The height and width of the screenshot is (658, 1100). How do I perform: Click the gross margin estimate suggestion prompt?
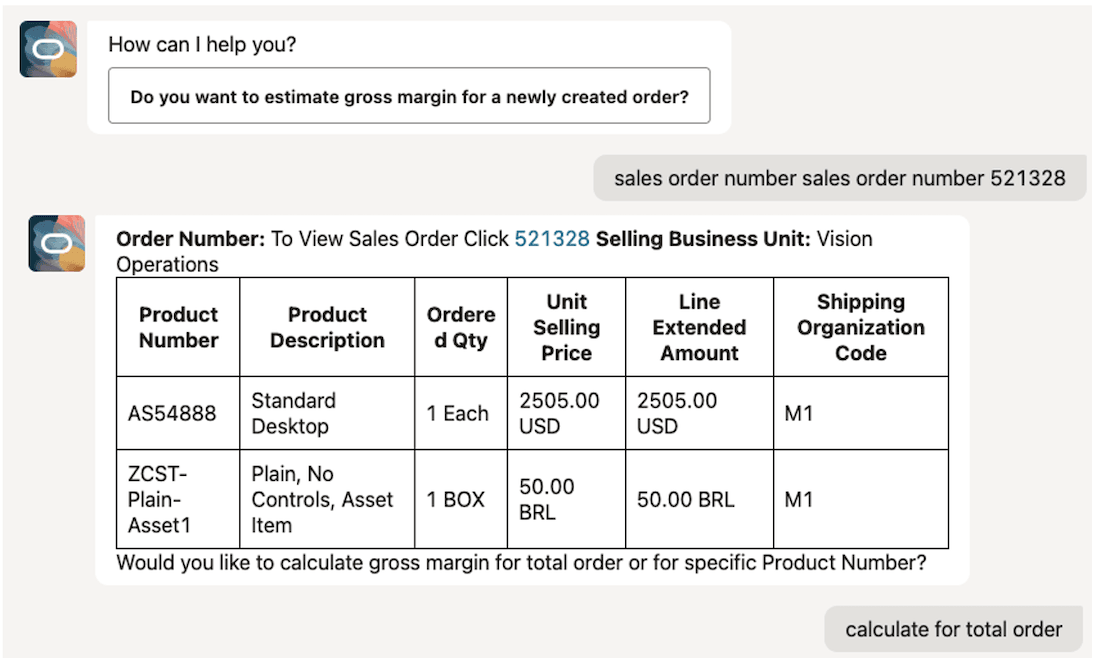[x=409, y=95]
